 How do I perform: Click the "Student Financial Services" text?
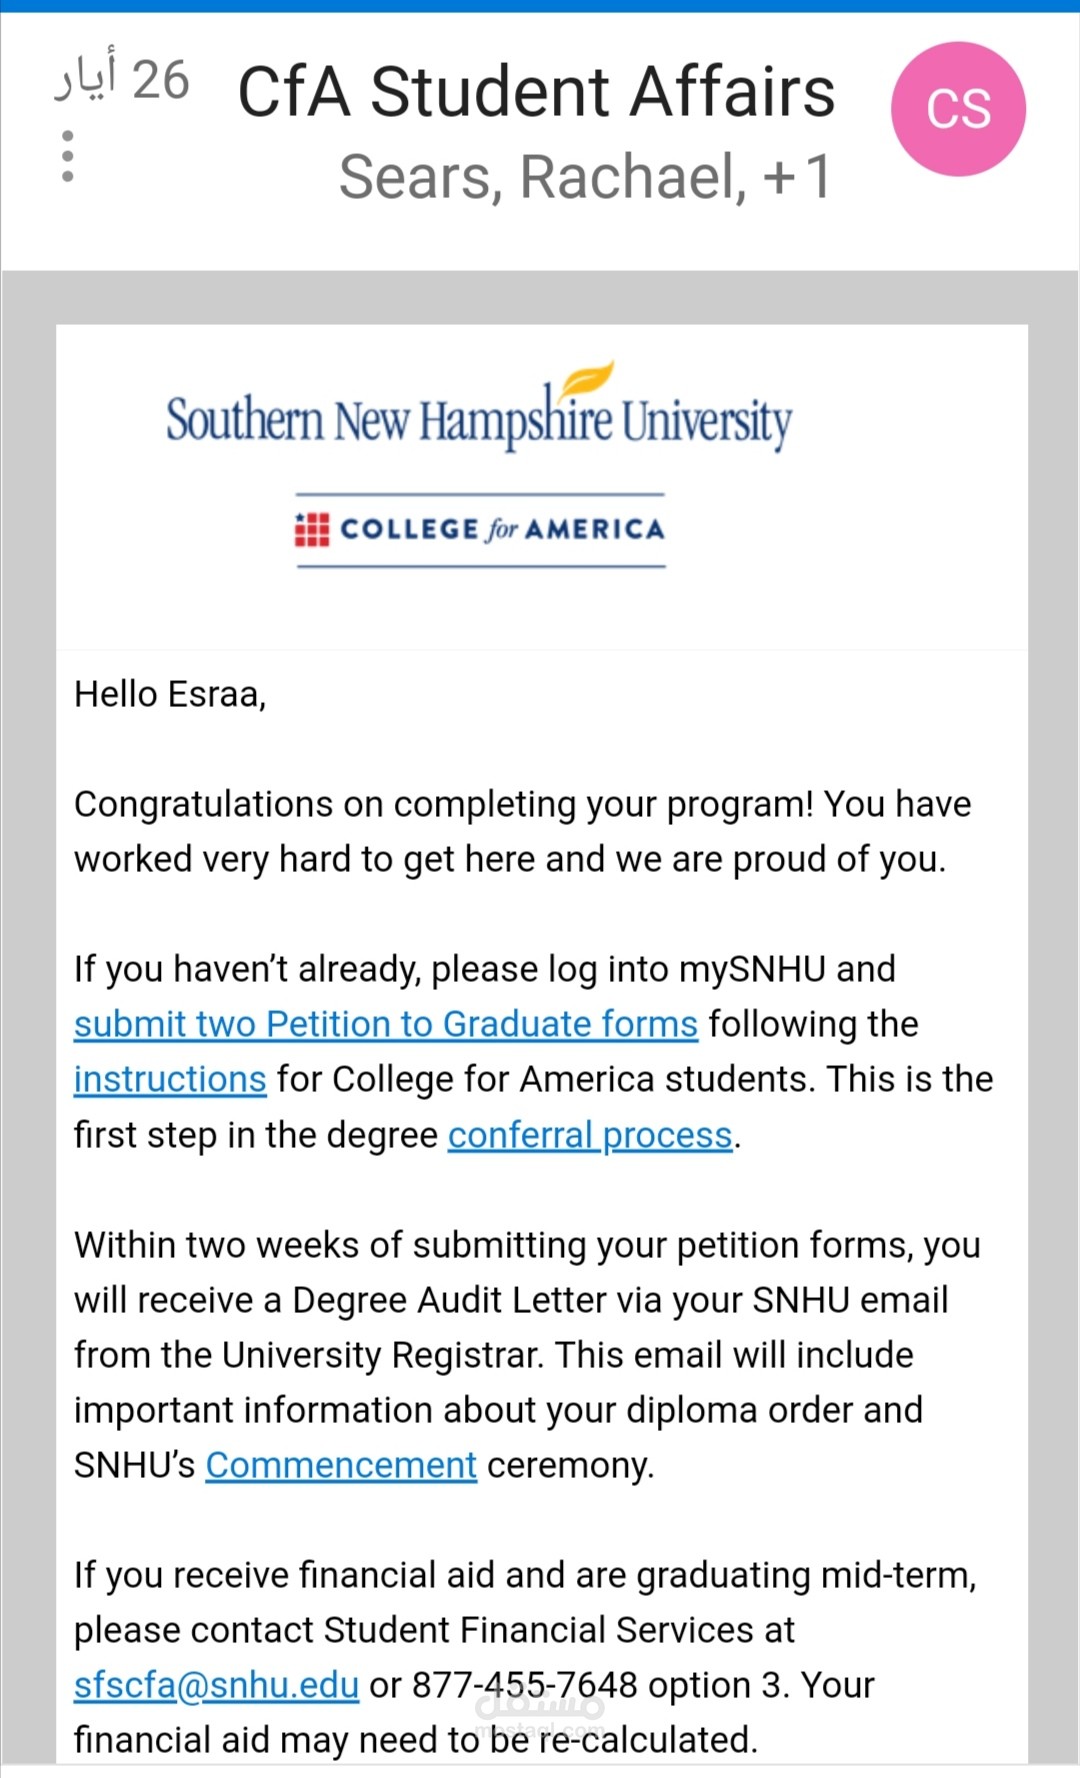pyautogui.click(x=539, y=1630)
